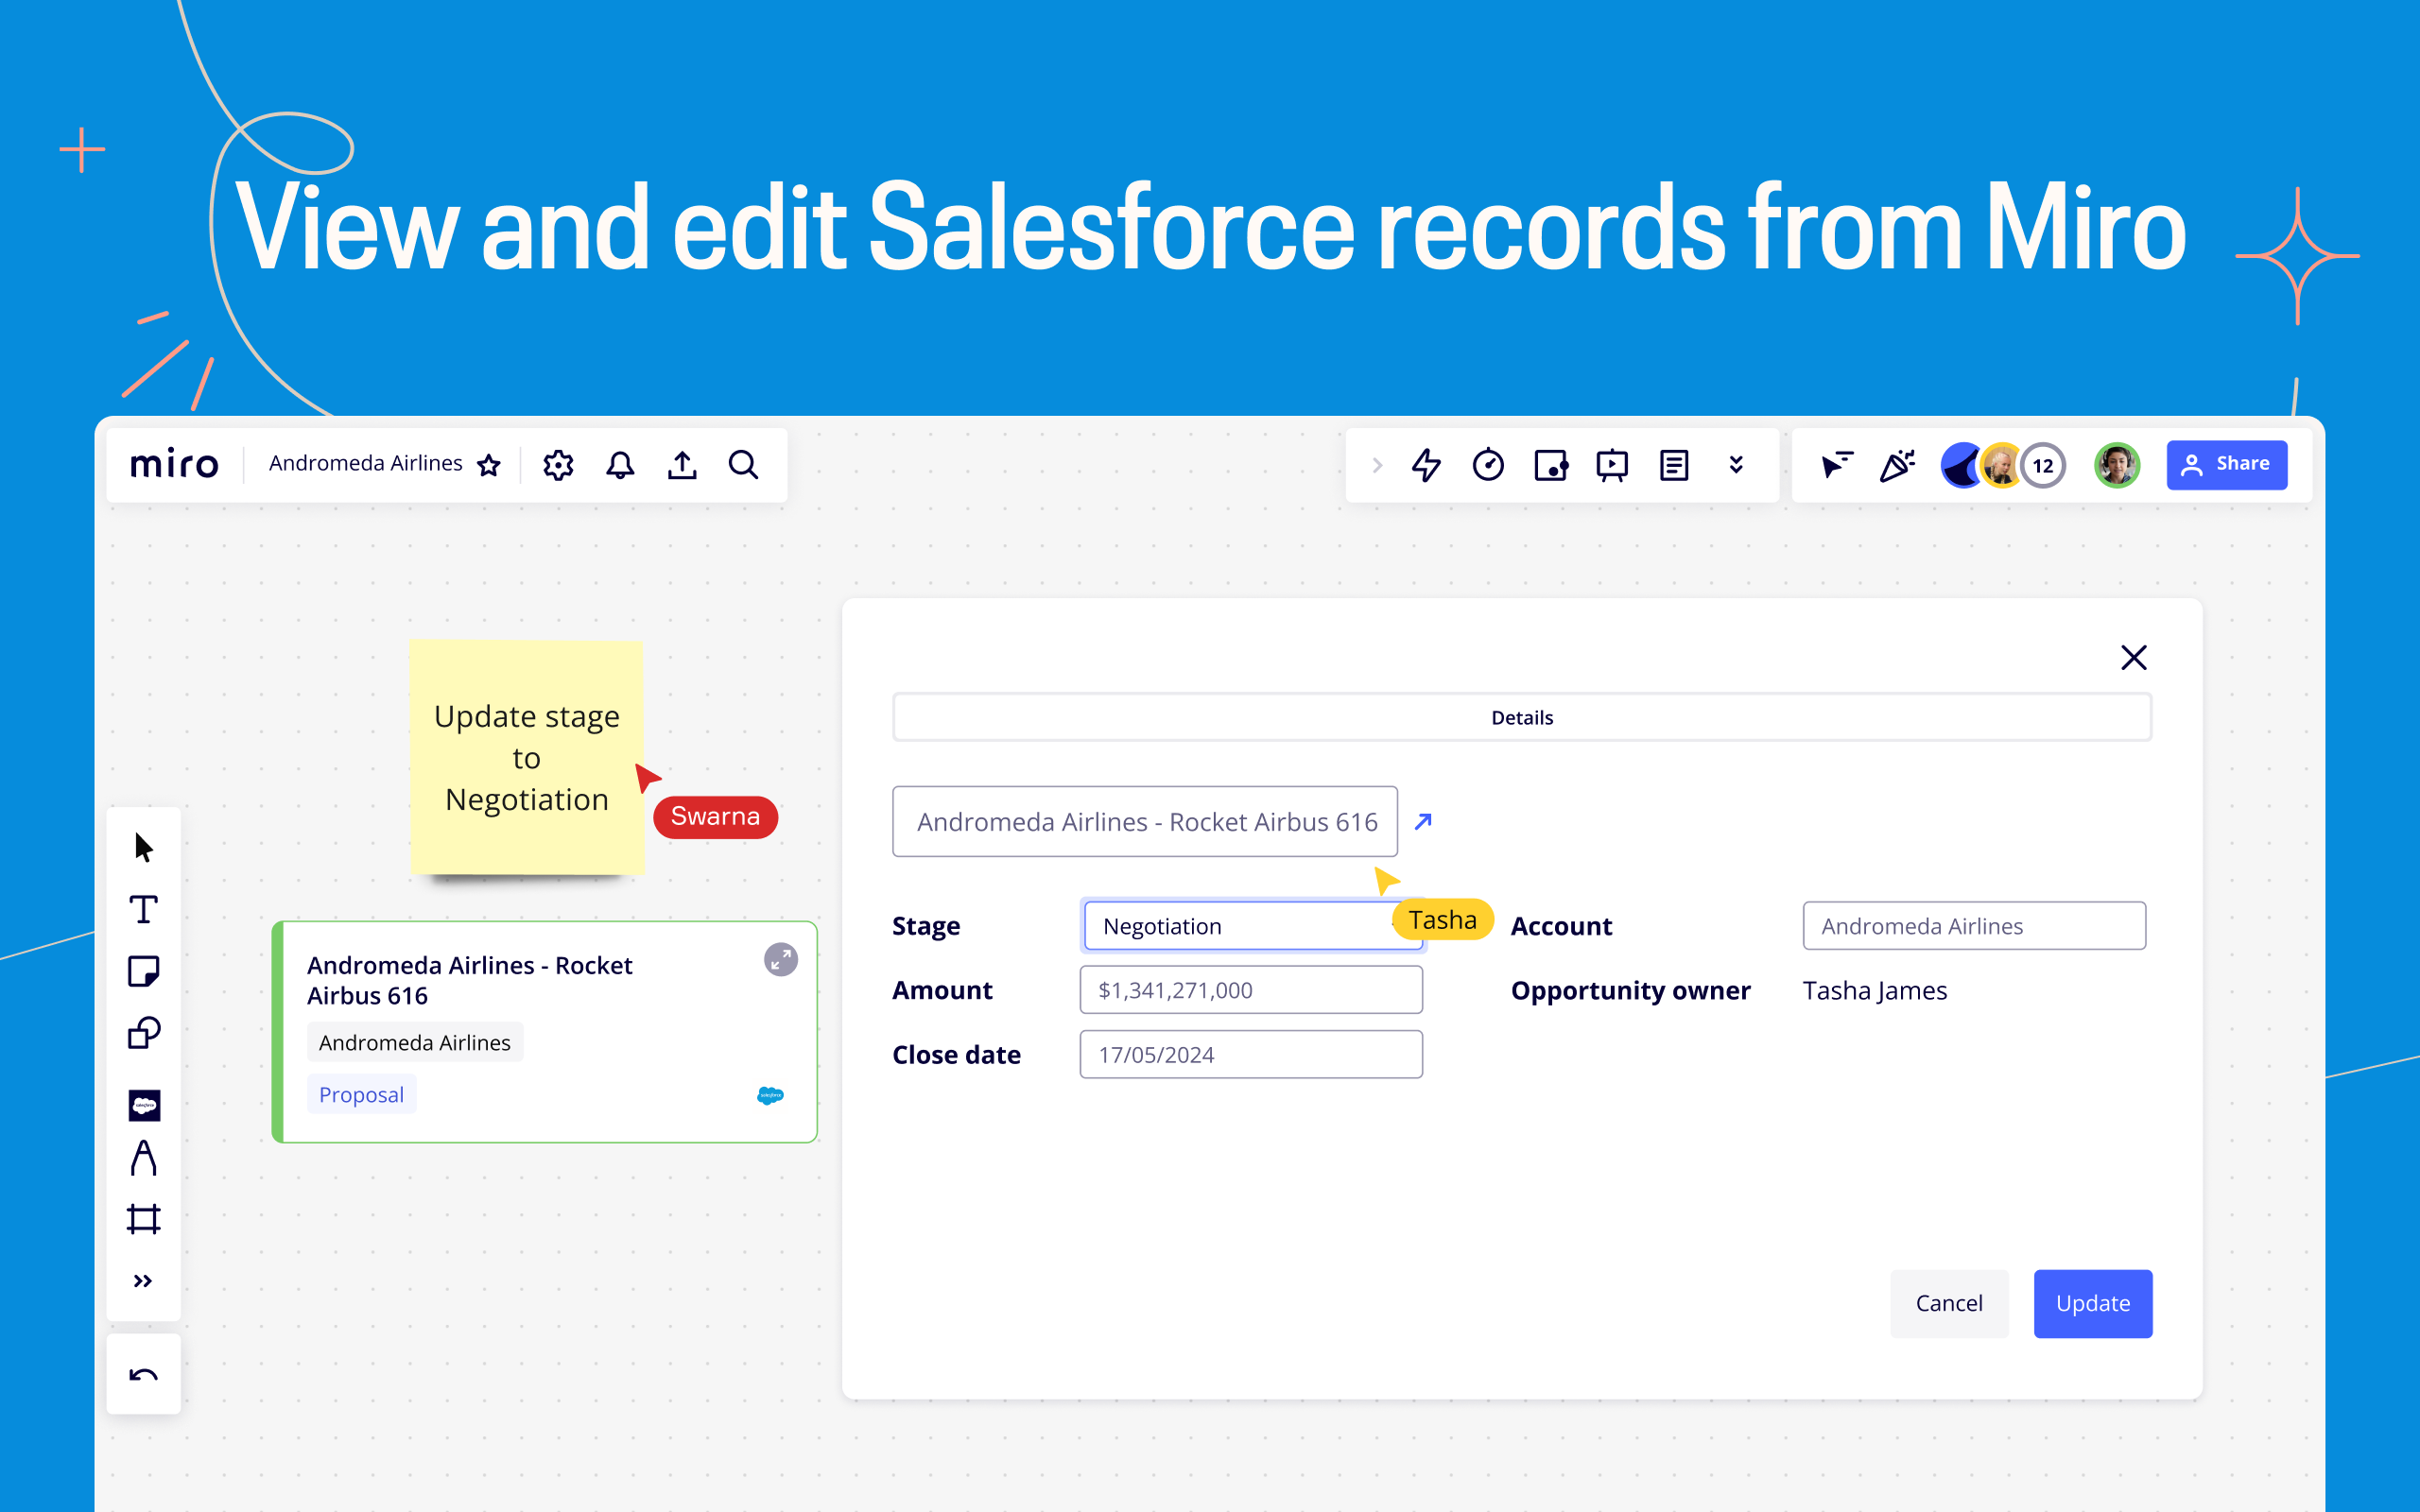Expand hidden tools with the double-arrow chevron

pos(143,1278)
